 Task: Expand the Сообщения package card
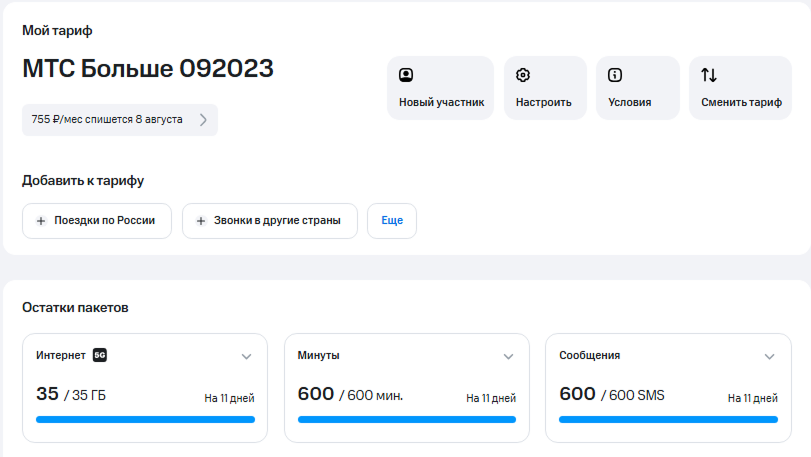click(770, 356)
